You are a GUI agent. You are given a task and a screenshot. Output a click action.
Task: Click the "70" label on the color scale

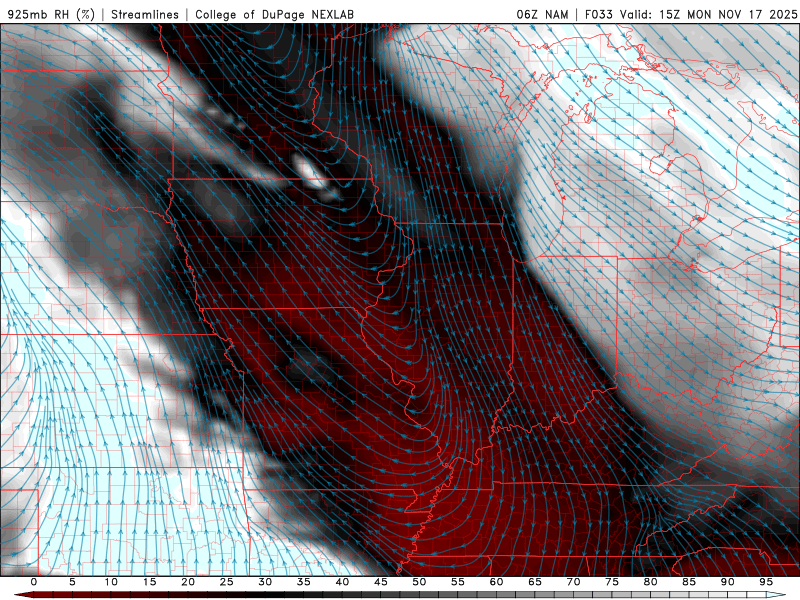pyautogui.click(x=573, y=582)
